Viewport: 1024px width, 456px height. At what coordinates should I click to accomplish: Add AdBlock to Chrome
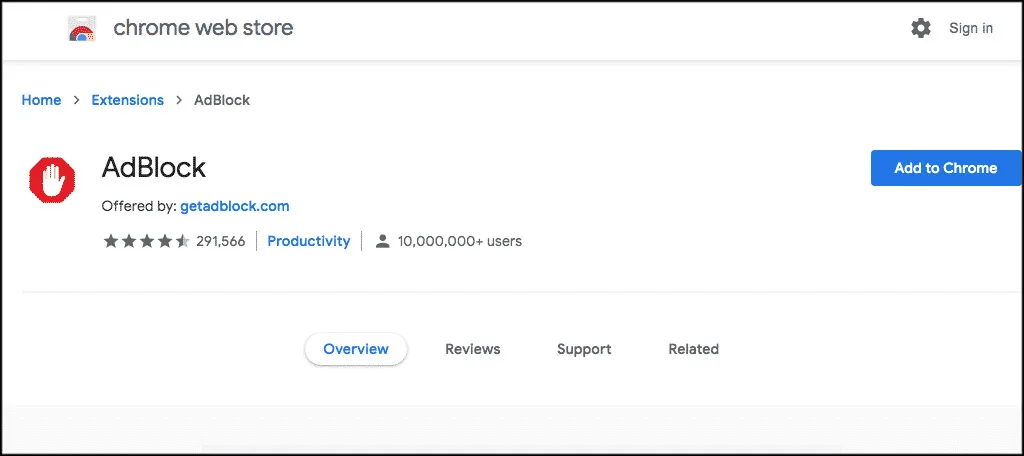(946, 168)
